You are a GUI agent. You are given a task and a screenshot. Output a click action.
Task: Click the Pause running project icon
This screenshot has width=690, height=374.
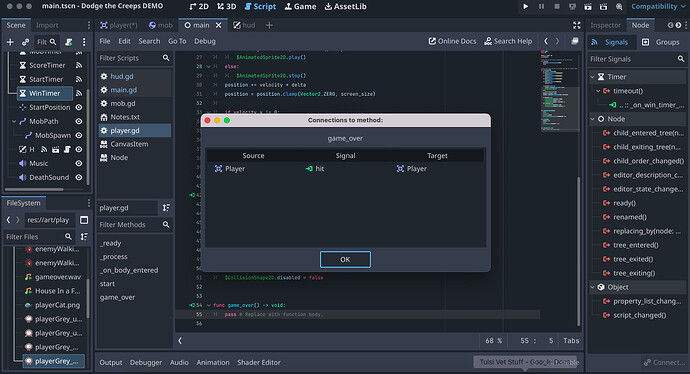click(x=541, y=7)
